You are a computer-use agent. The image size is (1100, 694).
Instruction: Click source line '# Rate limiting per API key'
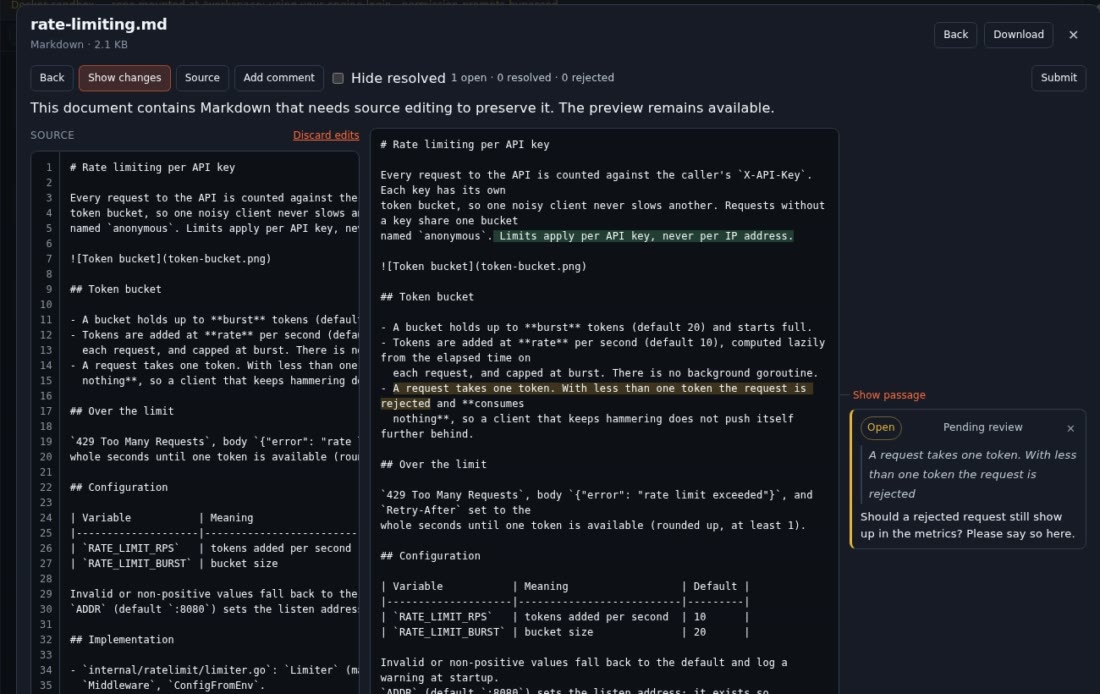tap(152, 168)
